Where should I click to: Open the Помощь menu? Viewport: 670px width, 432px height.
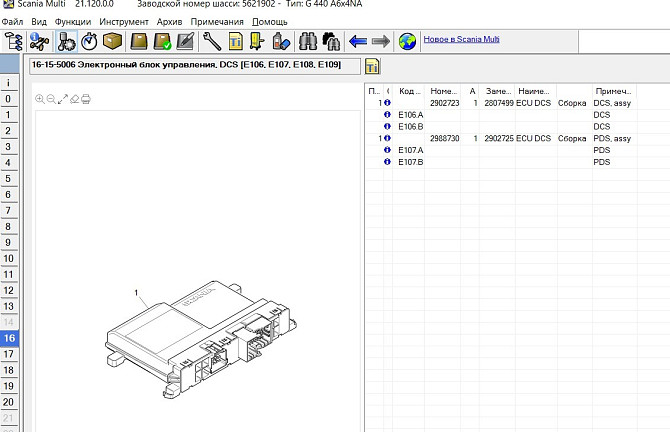(x=270, y=21)
